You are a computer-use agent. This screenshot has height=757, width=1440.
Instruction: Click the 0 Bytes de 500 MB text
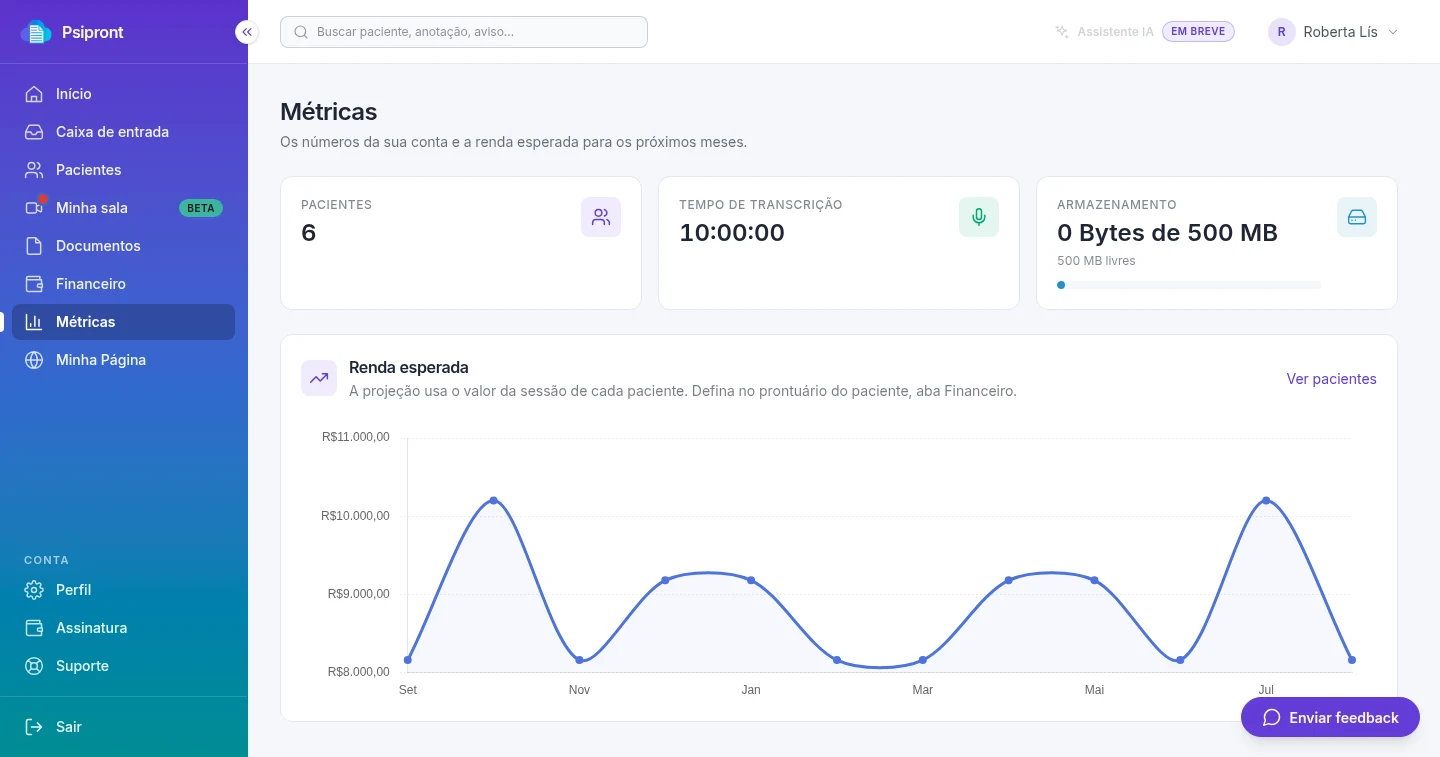coord(1167,233)
